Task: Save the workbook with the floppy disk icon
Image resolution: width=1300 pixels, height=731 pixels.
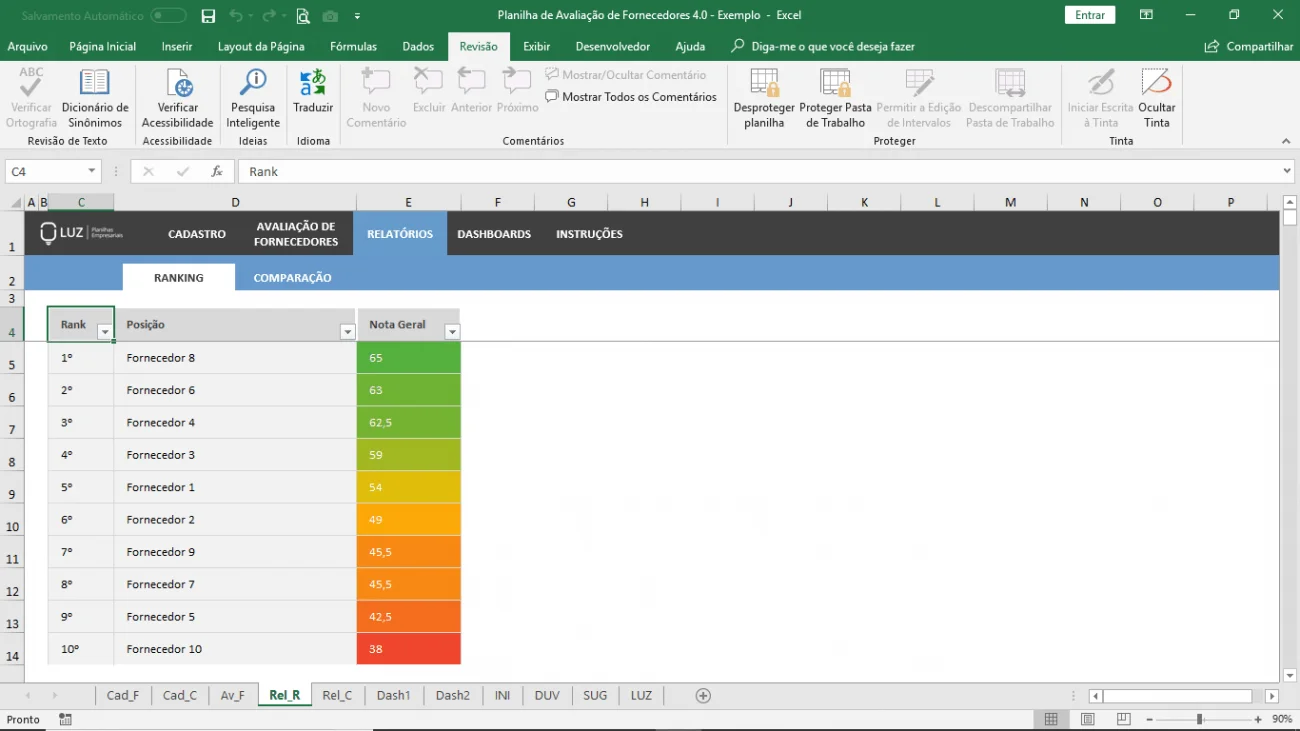Action: [x=208, y=16]
